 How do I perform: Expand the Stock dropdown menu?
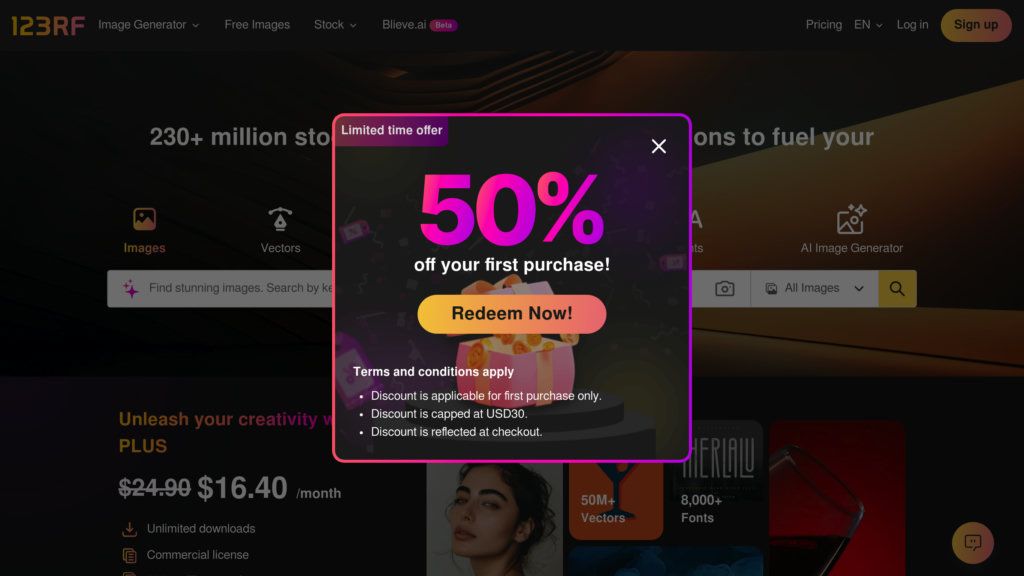335,25
